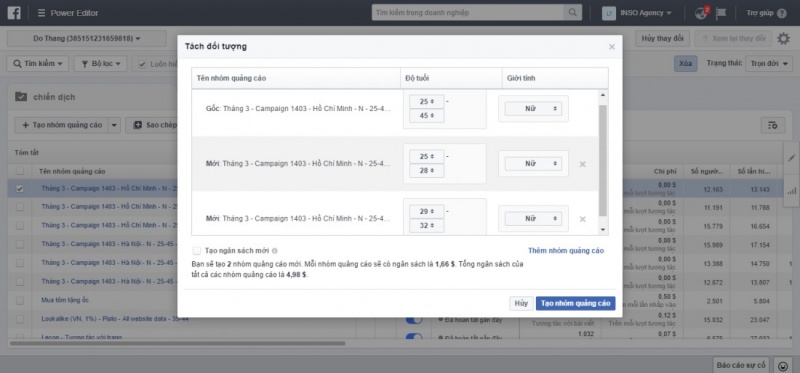
Task: Click the Facebook logo icon
Action: click(14, 13)
